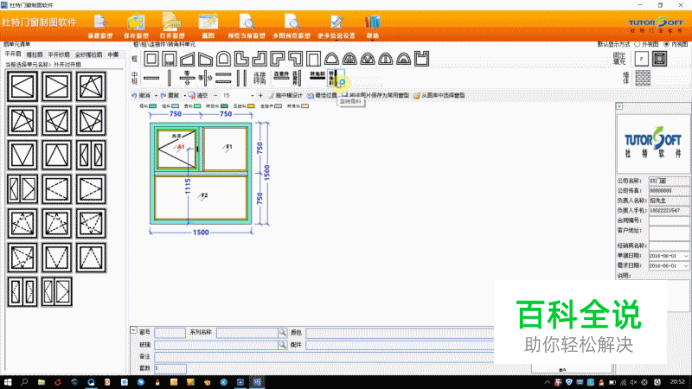This screenshot has height=389, width=692.
Task: Collapse the company info panel expander
Action: 619,106
